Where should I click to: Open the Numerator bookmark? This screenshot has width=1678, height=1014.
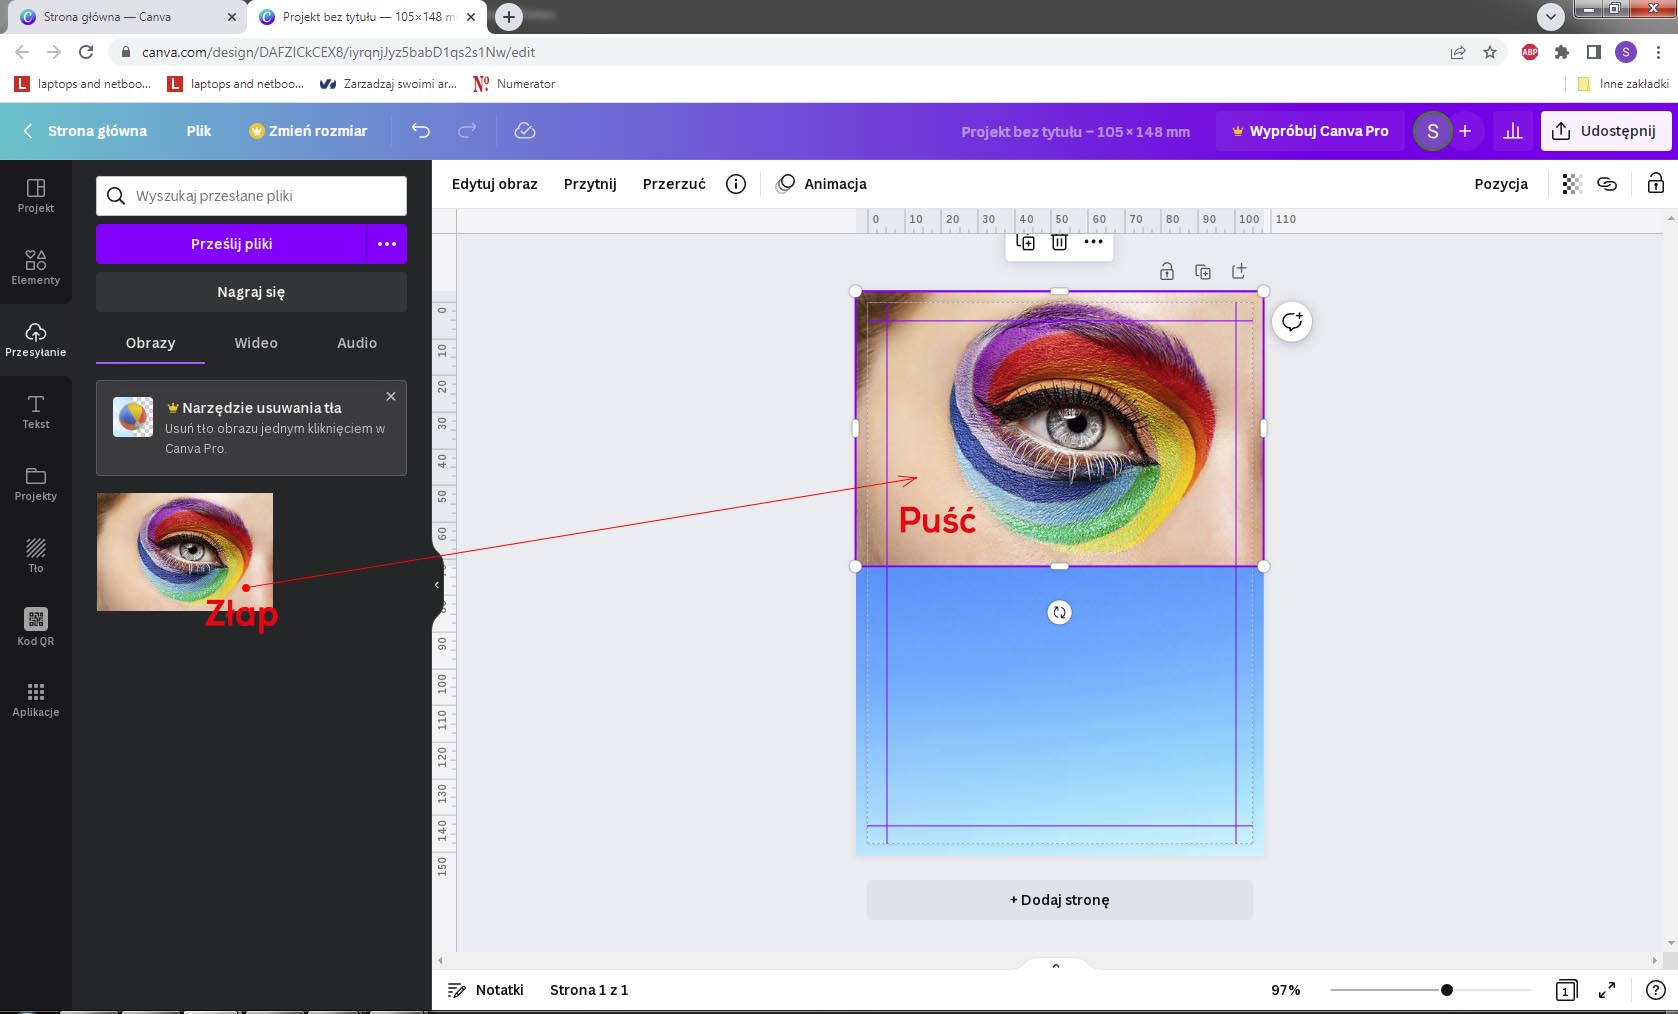pos(514,84)
